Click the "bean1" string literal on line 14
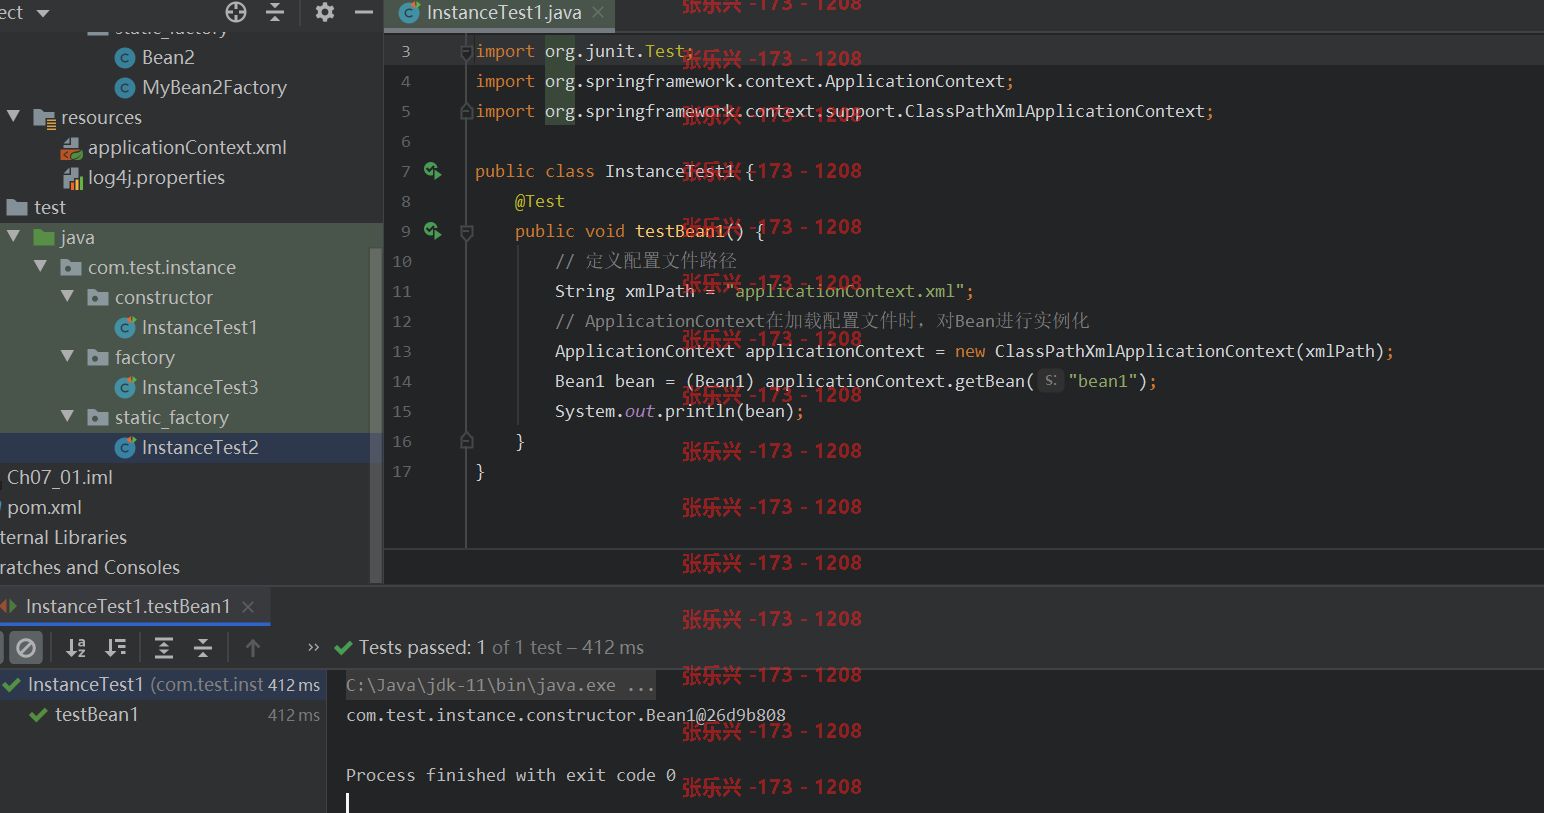Screen dimensions: 1544x813 click(x=1103, y=381)
